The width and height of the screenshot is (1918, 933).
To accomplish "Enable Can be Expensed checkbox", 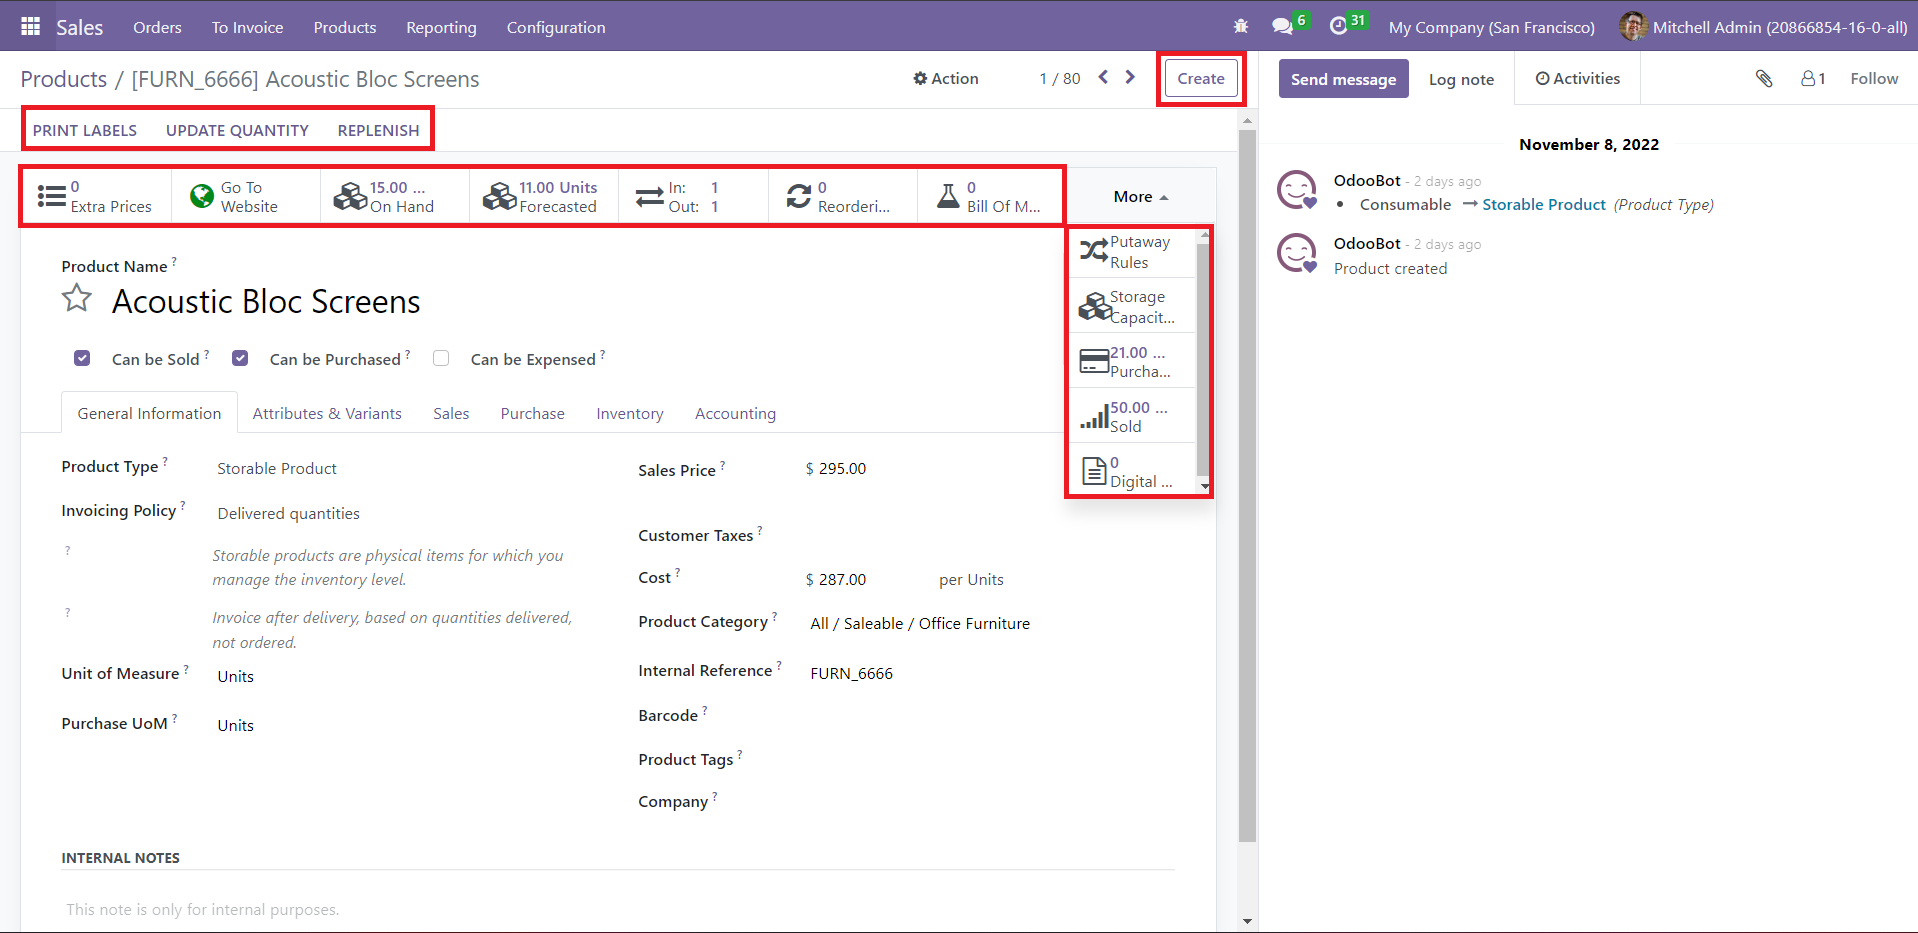I will click(441, 358).
